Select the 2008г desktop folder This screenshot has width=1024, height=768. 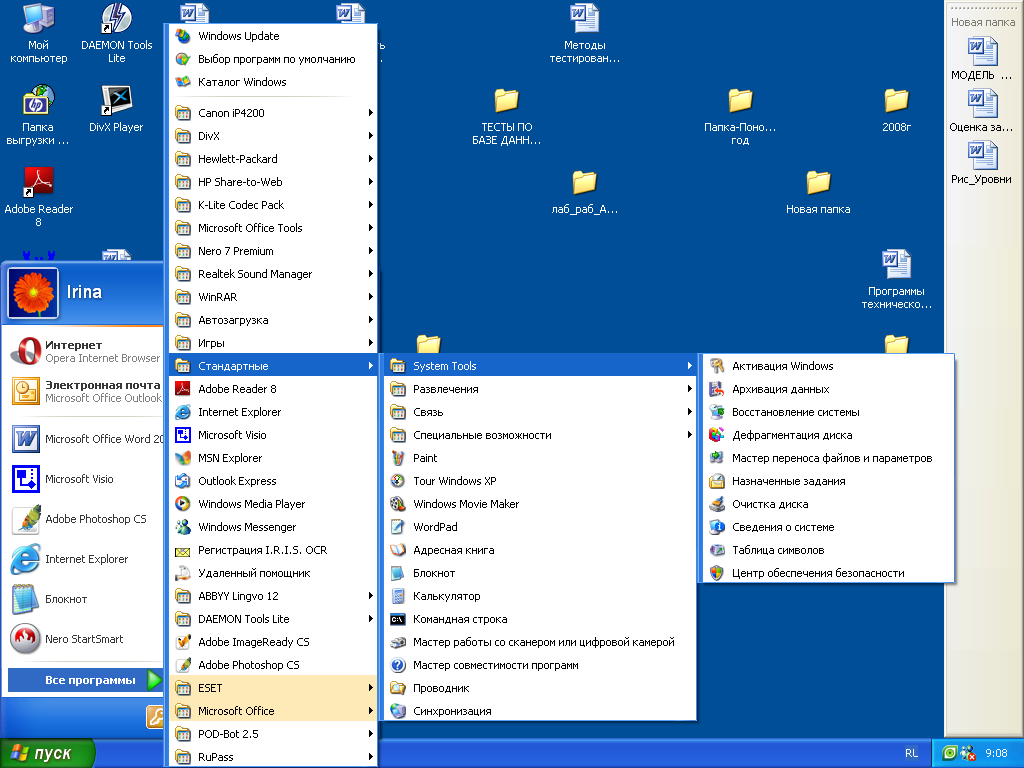(x=896, y=110)
